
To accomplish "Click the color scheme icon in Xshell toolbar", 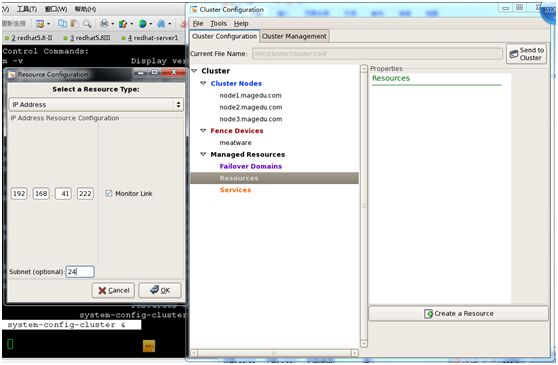I will (x=123, y=24).
